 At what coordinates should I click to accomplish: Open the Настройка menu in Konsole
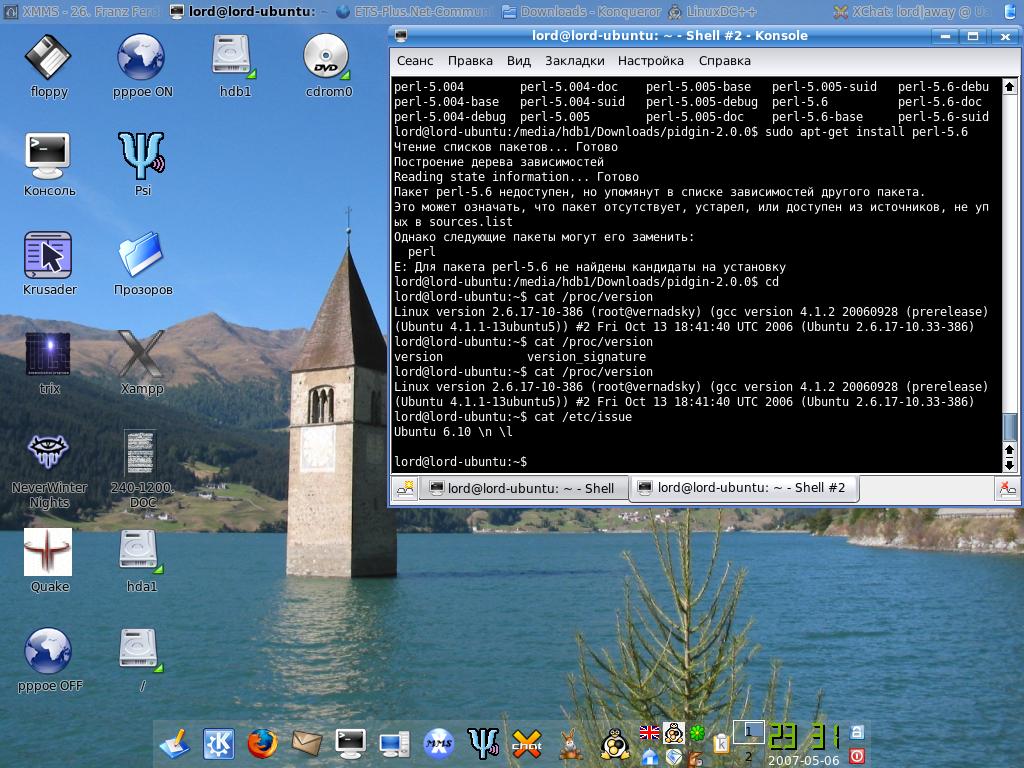pos(650,61)
